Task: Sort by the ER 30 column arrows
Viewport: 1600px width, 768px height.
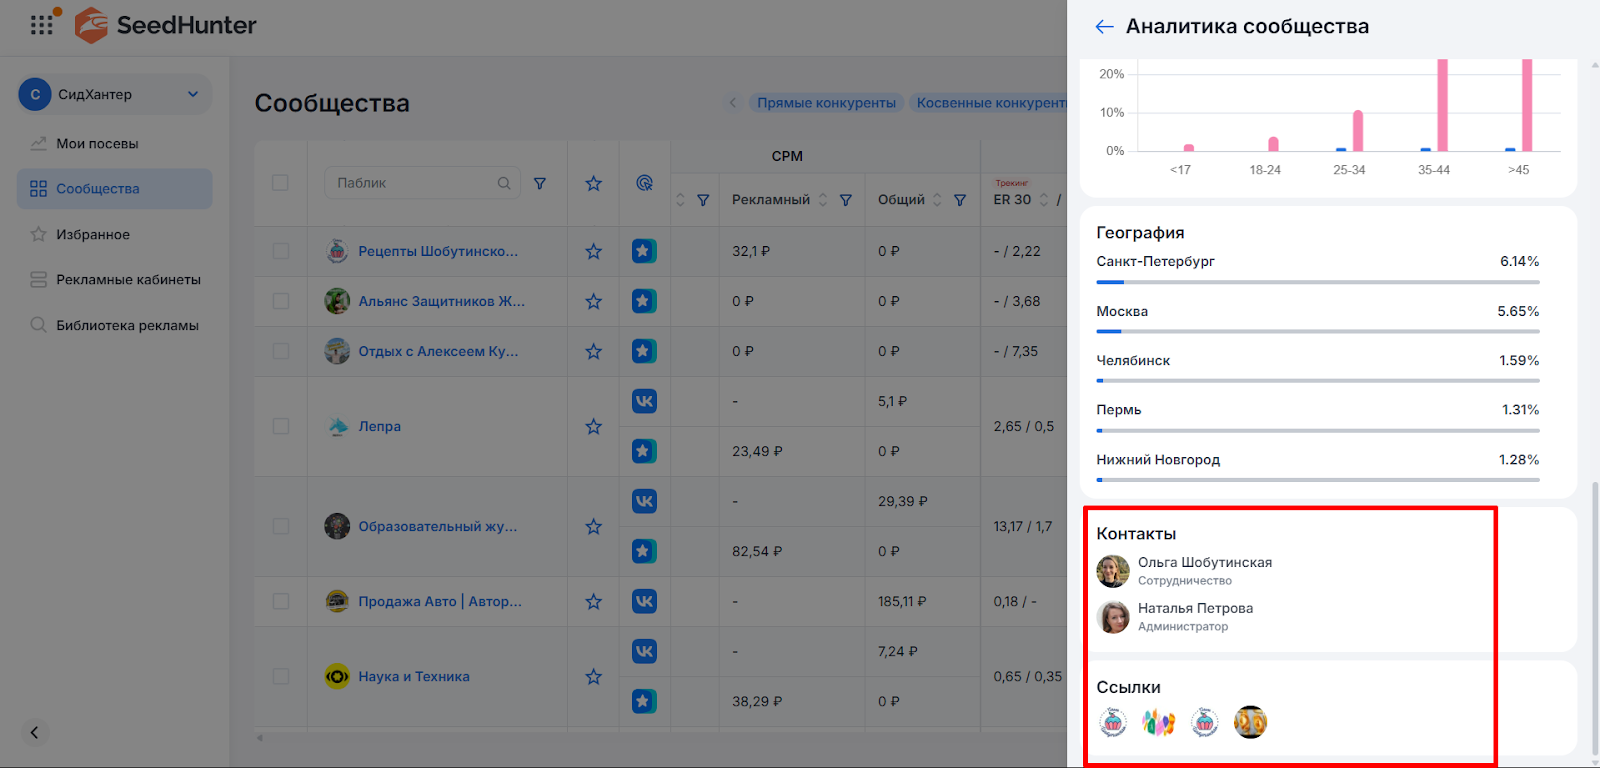Action: pyautogui.click(x=1044, y=200)
